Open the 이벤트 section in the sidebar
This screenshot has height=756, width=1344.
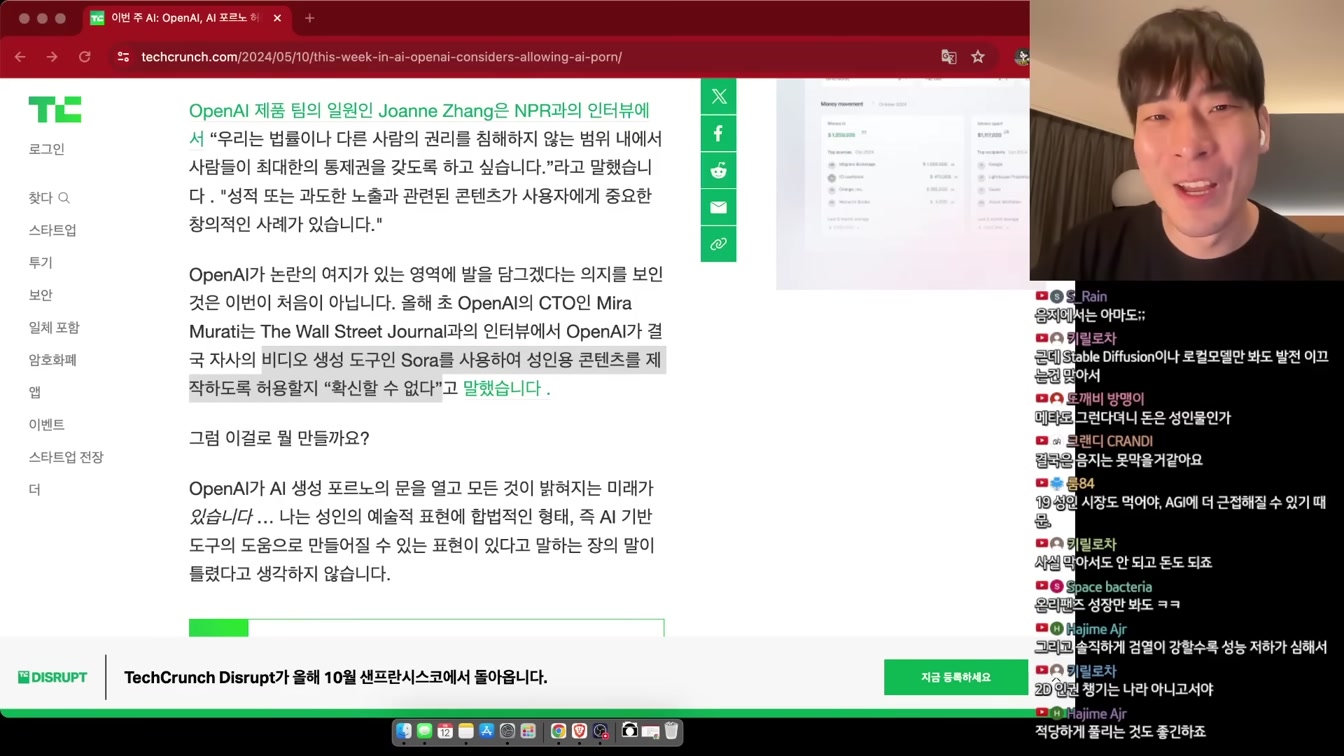pyautogui.click(x=47, y=424)
